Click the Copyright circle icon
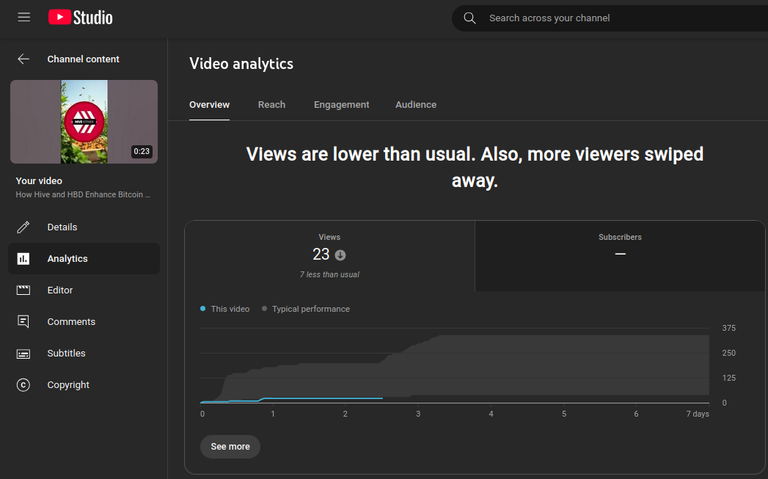768x479 pixels. (23, 385)
